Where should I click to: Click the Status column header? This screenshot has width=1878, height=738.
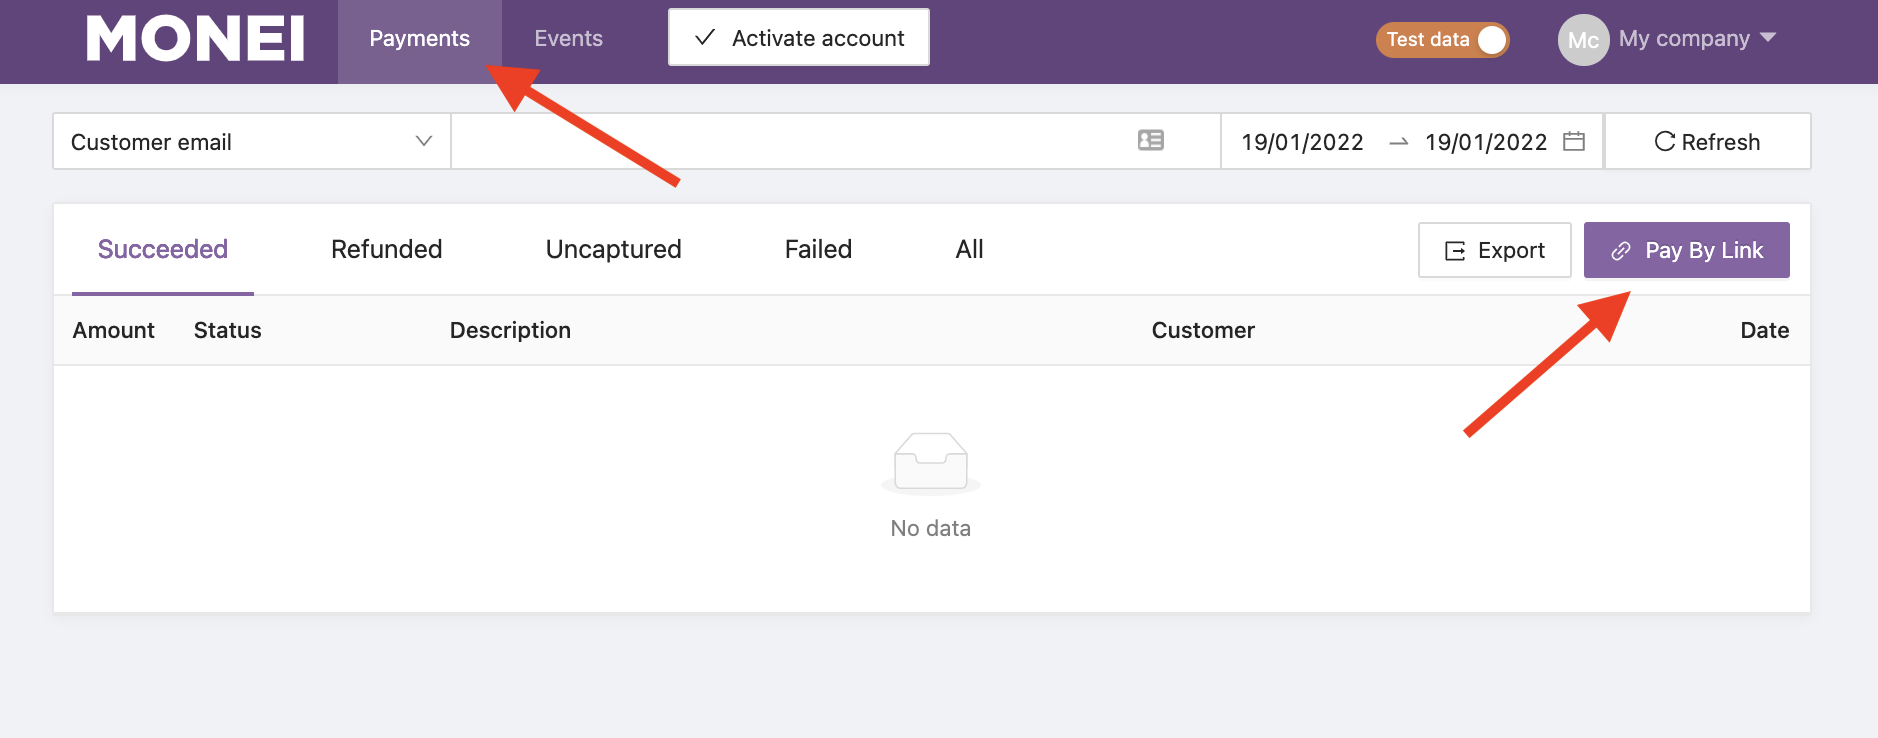(228, 331)
